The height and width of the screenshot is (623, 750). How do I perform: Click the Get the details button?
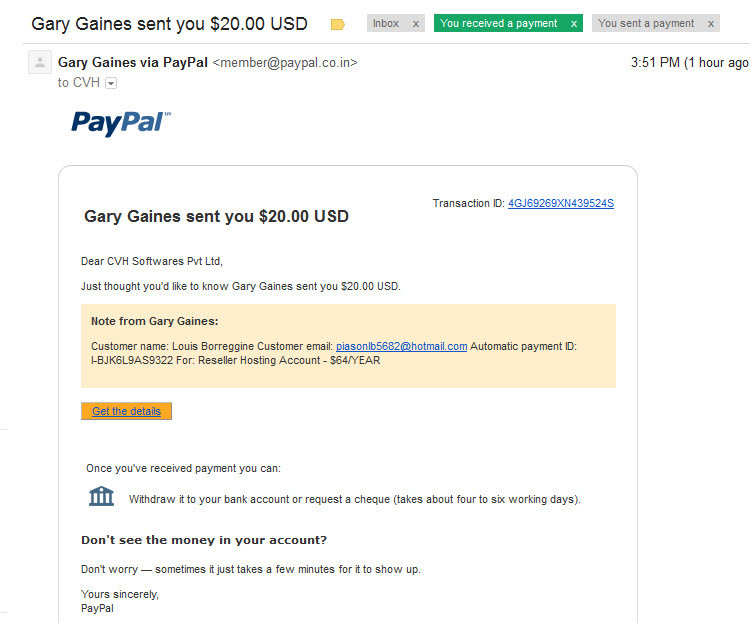tap(126, 411)
